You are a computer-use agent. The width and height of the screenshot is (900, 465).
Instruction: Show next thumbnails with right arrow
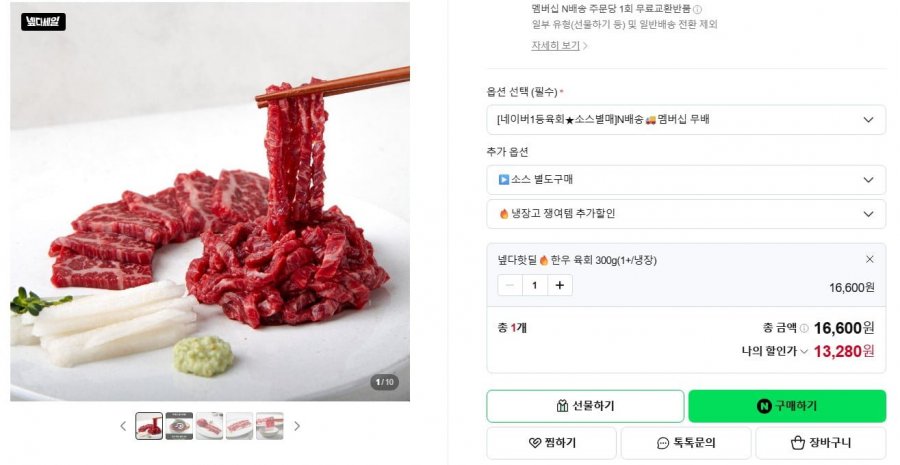pos(297,426)
